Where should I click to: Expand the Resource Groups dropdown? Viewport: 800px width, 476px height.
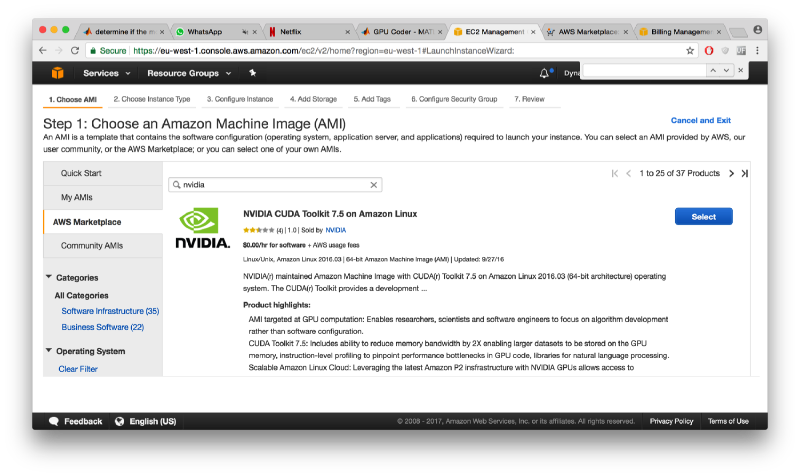point(189,73)
